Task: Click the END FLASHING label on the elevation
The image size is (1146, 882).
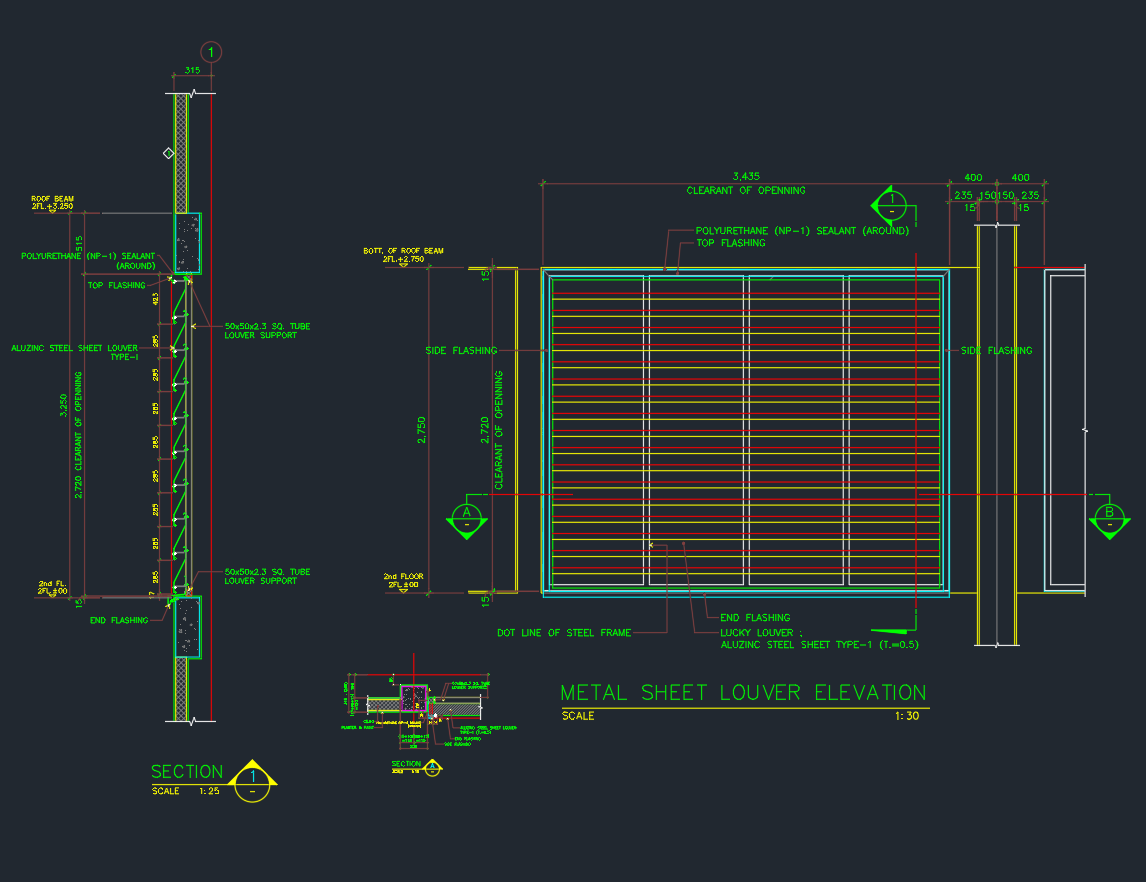Action: 755,617
